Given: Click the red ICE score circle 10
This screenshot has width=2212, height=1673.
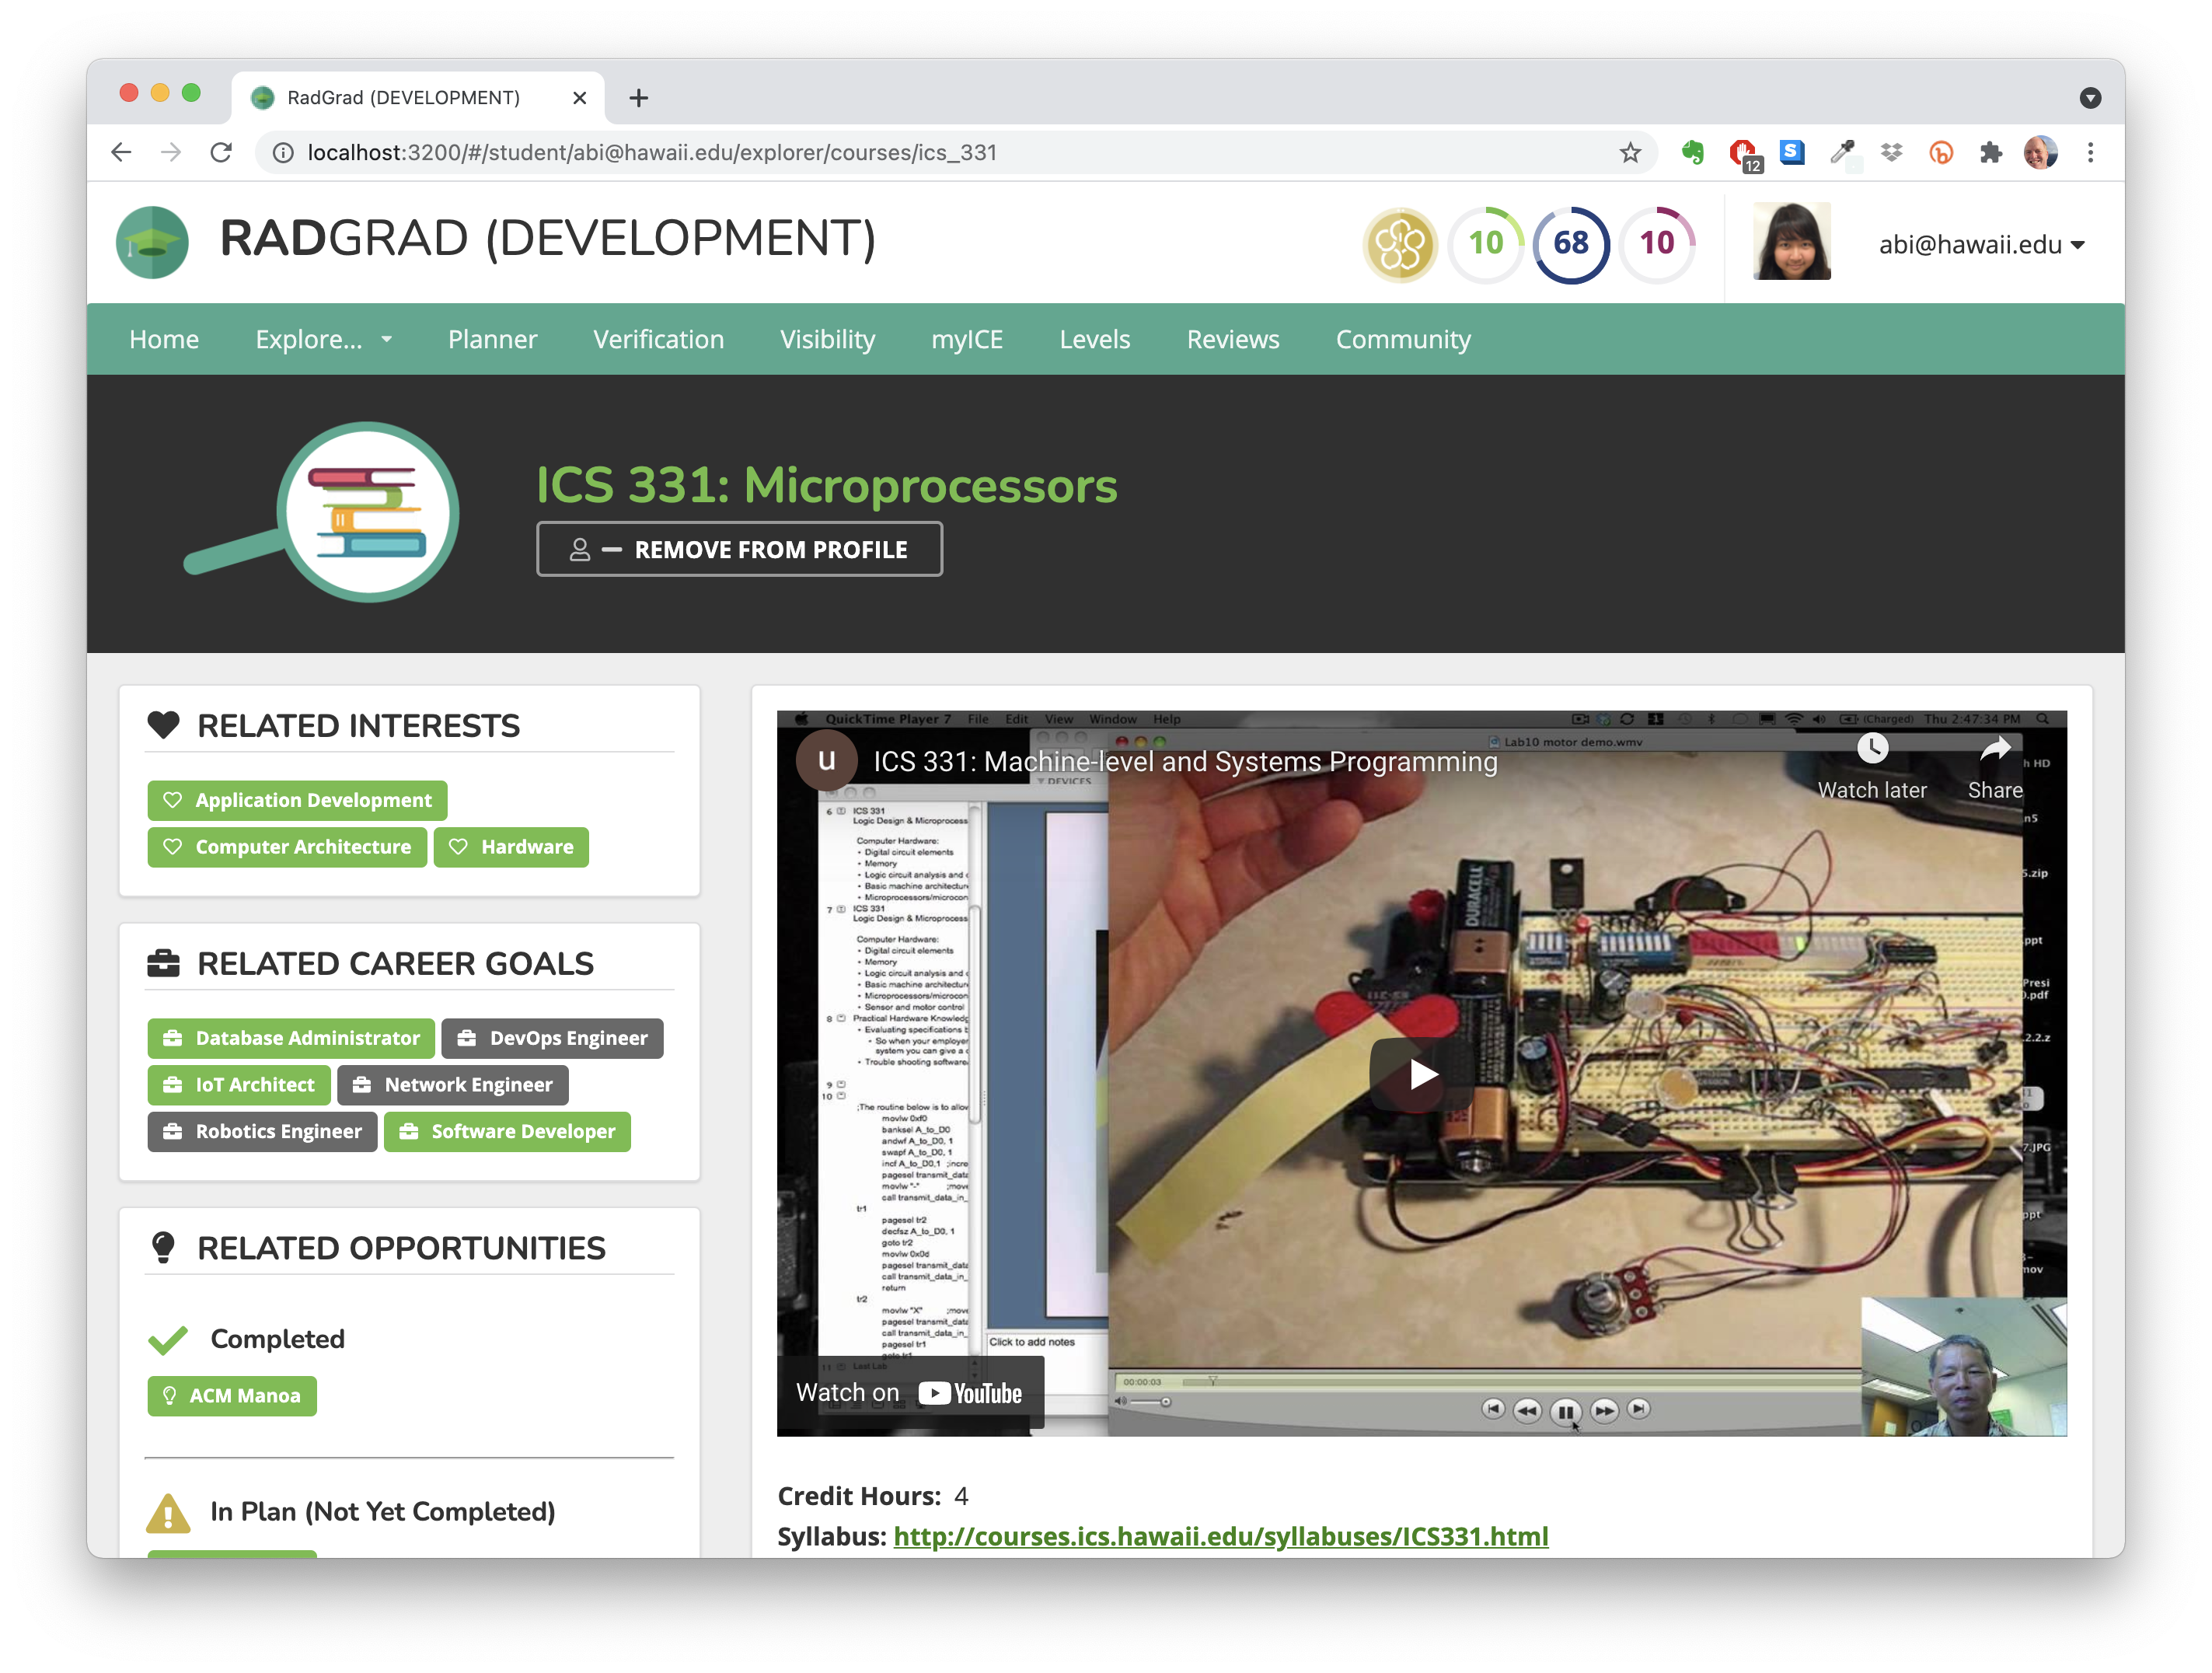Looking at the screenshot, I should tap(1657, 243).
